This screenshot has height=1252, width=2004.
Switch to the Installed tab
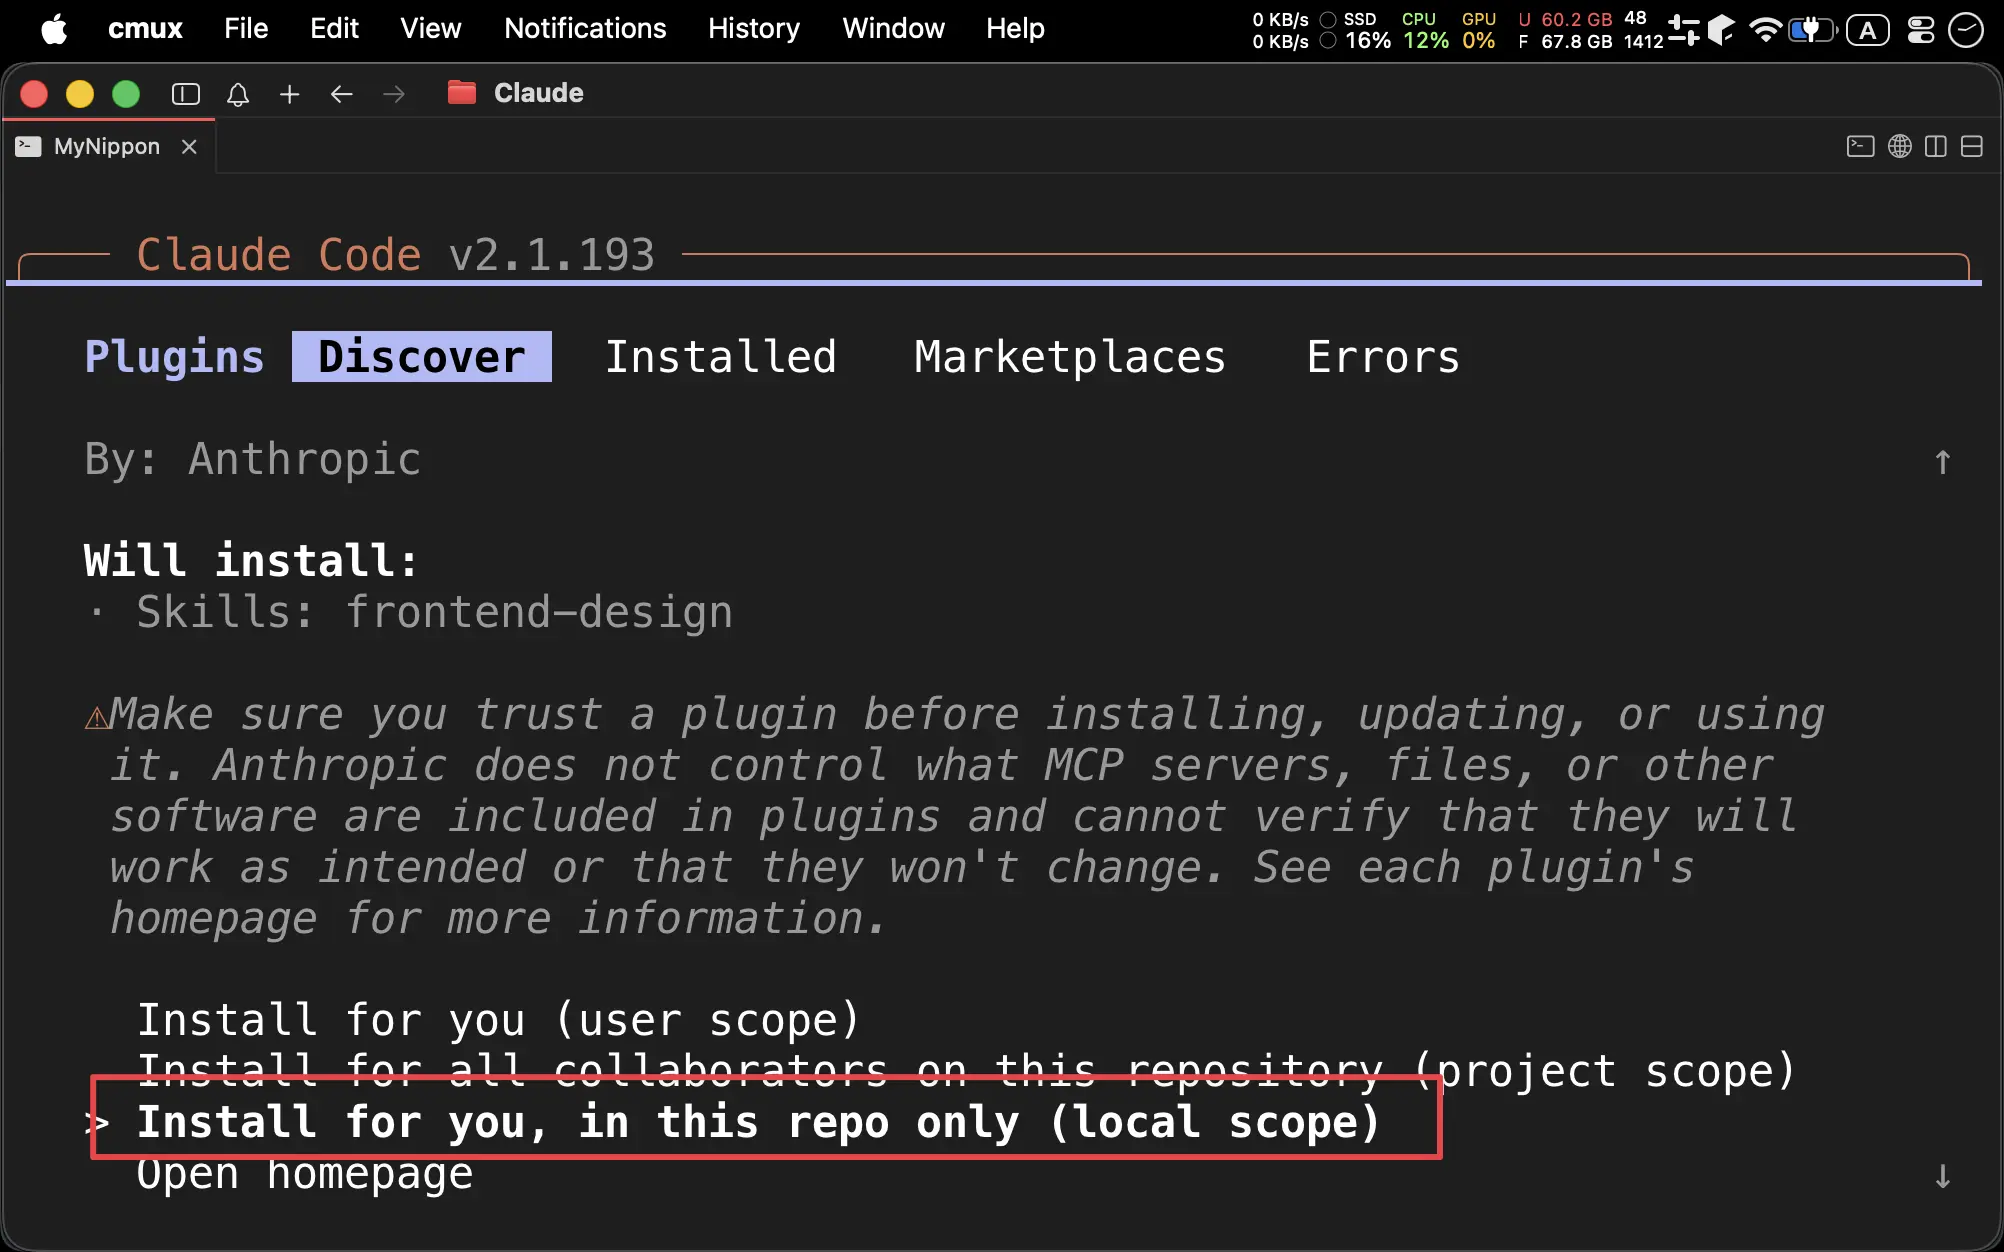(721, 357)
